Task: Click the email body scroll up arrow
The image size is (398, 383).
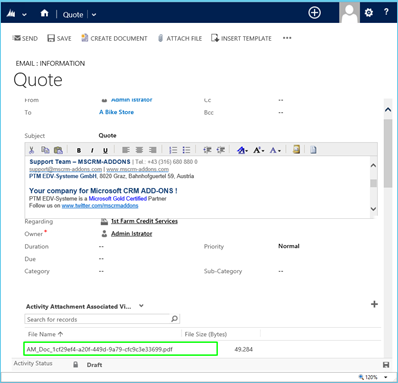Action: 374,165
